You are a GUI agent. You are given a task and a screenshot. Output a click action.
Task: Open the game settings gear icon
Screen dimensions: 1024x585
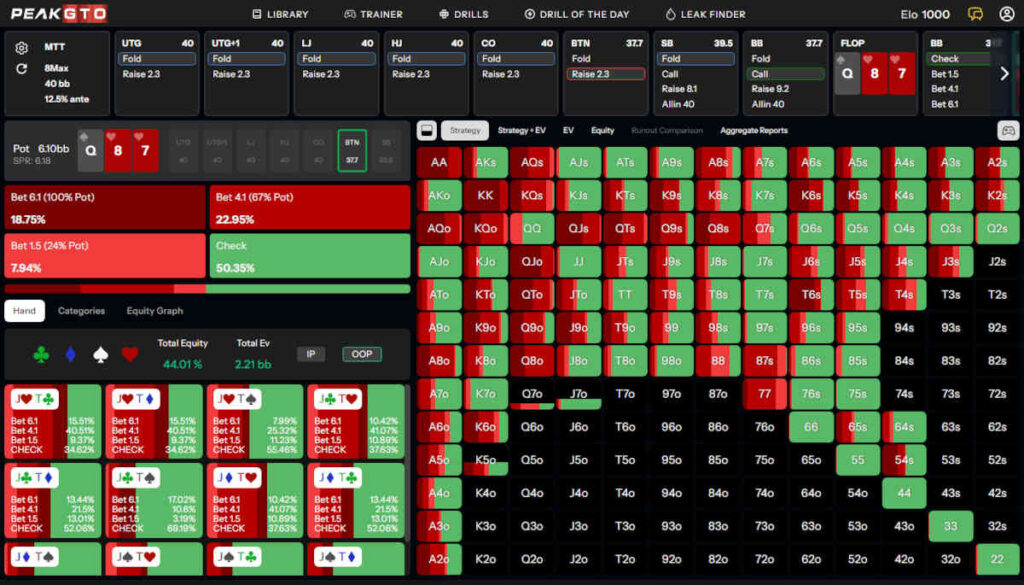[22, 48]
